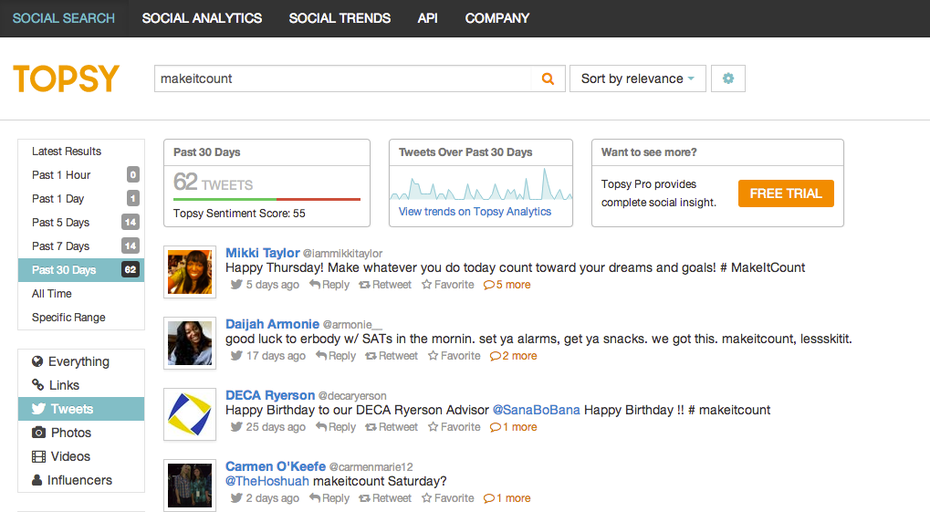Select Past 1 Day filter
930x512 pixels.
[x=81, y=199]
